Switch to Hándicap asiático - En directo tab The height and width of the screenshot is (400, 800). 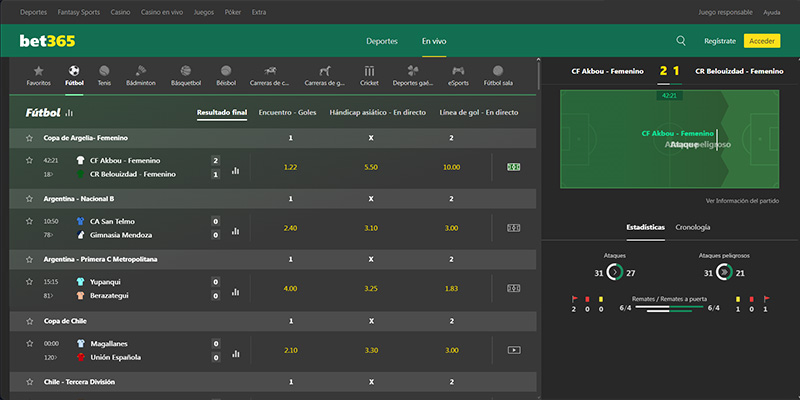378,112
